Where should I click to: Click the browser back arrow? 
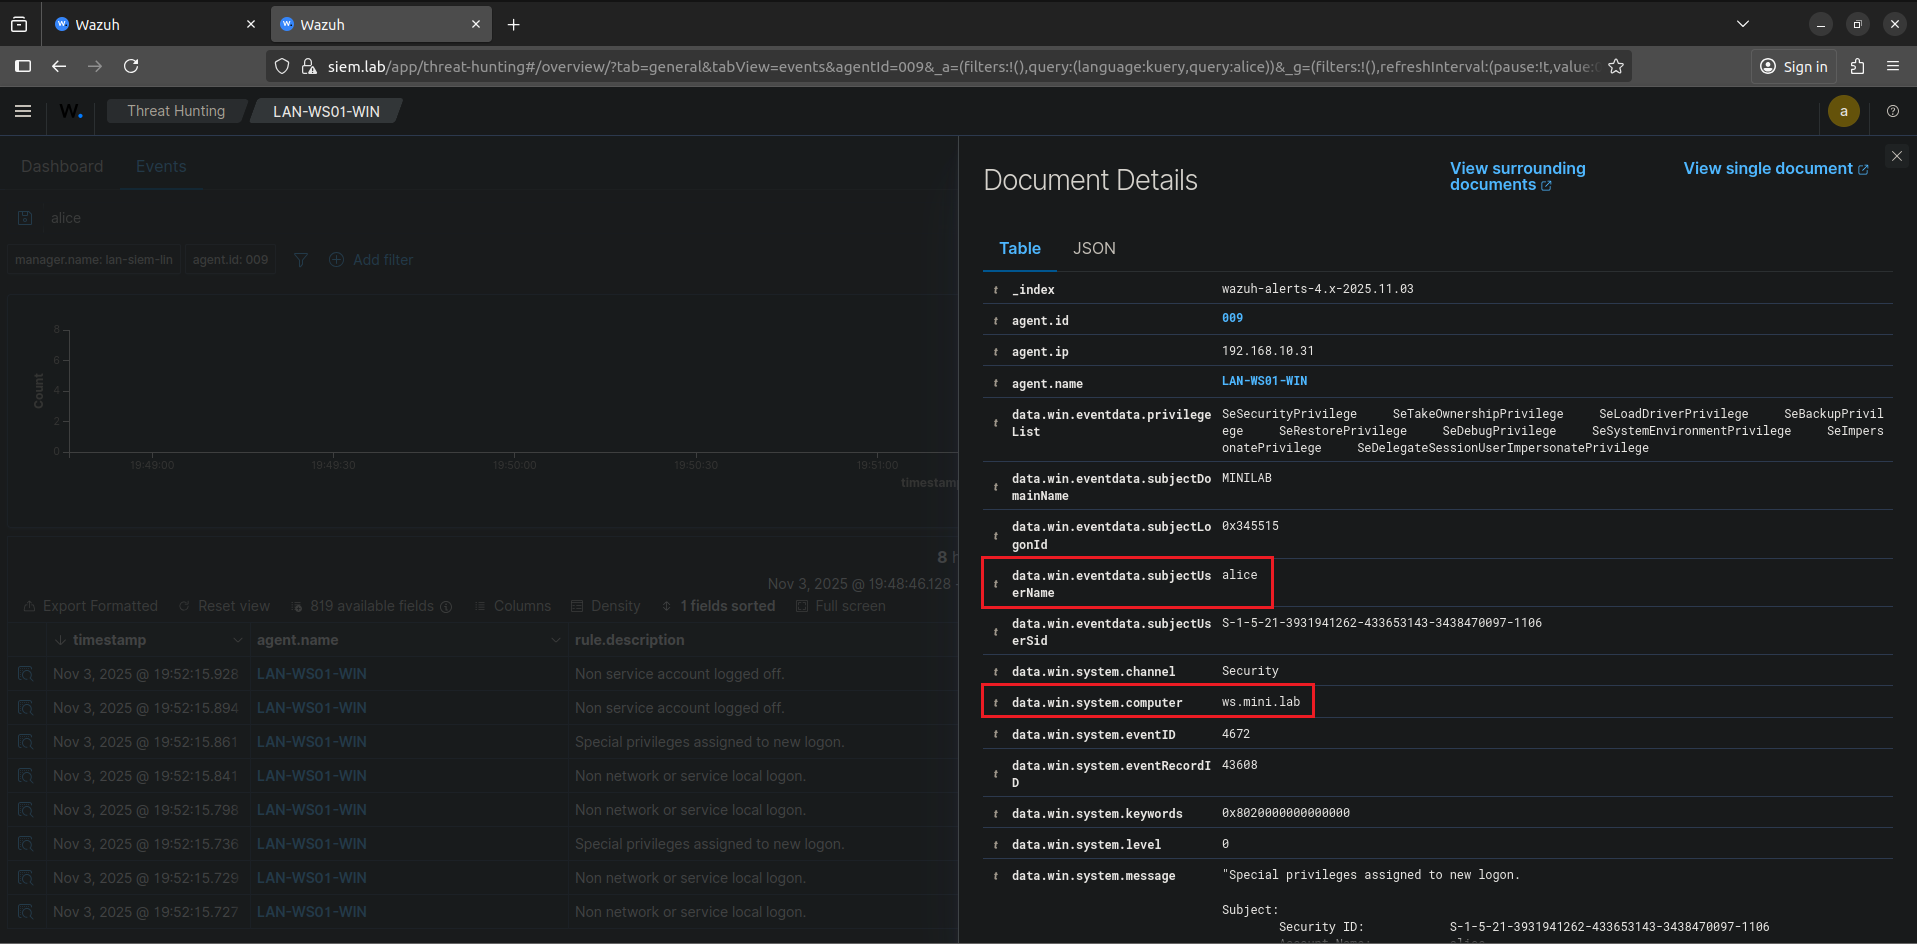click(59, 66)
